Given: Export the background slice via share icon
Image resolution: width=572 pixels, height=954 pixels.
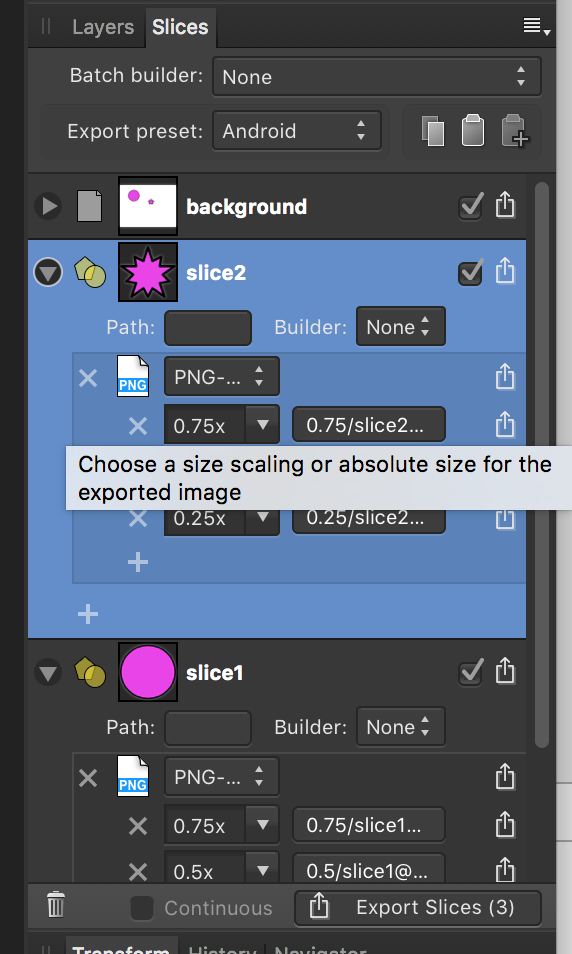Looking at the screenshot, I should [505, 205].
